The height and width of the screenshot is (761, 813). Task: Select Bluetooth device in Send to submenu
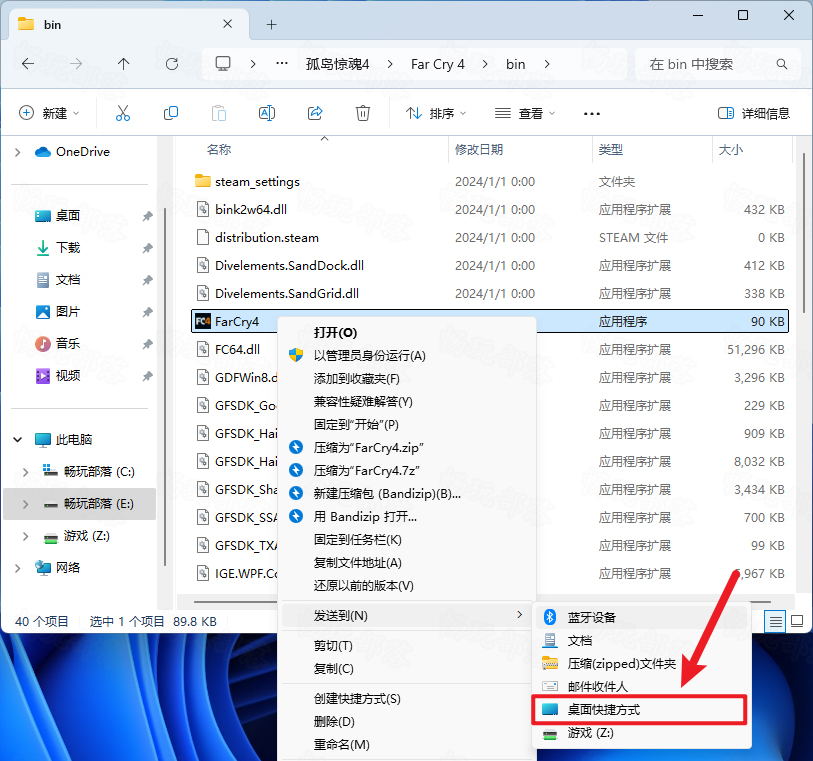tap(642, 617)
